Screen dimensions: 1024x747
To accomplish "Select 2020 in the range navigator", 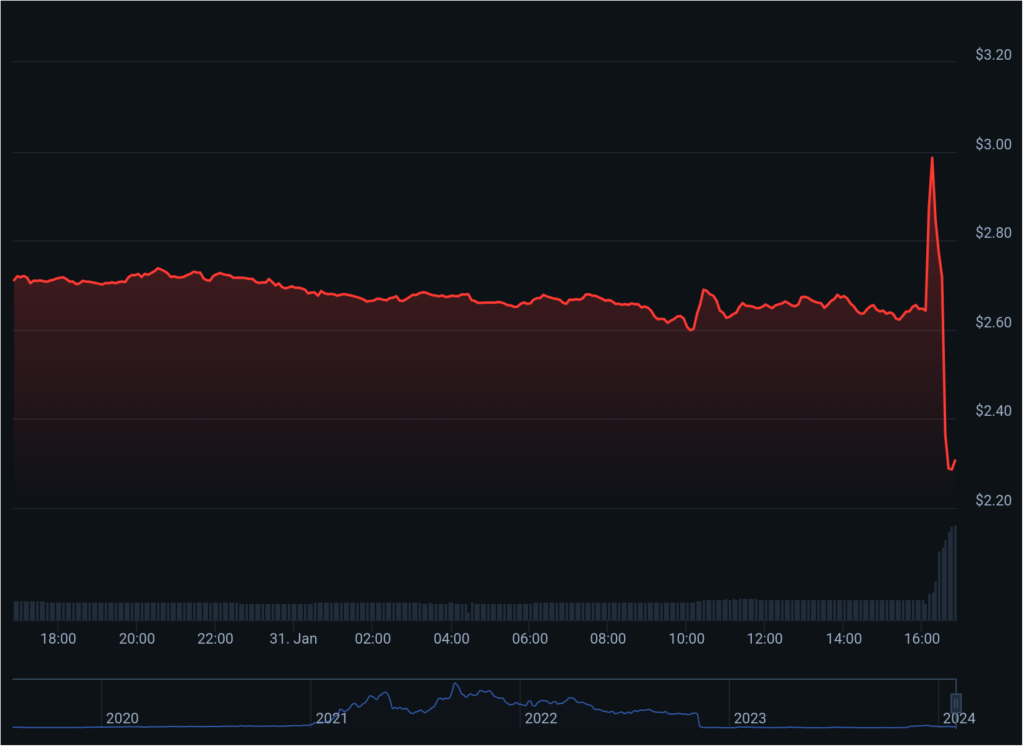I will (x=122, y=719).
